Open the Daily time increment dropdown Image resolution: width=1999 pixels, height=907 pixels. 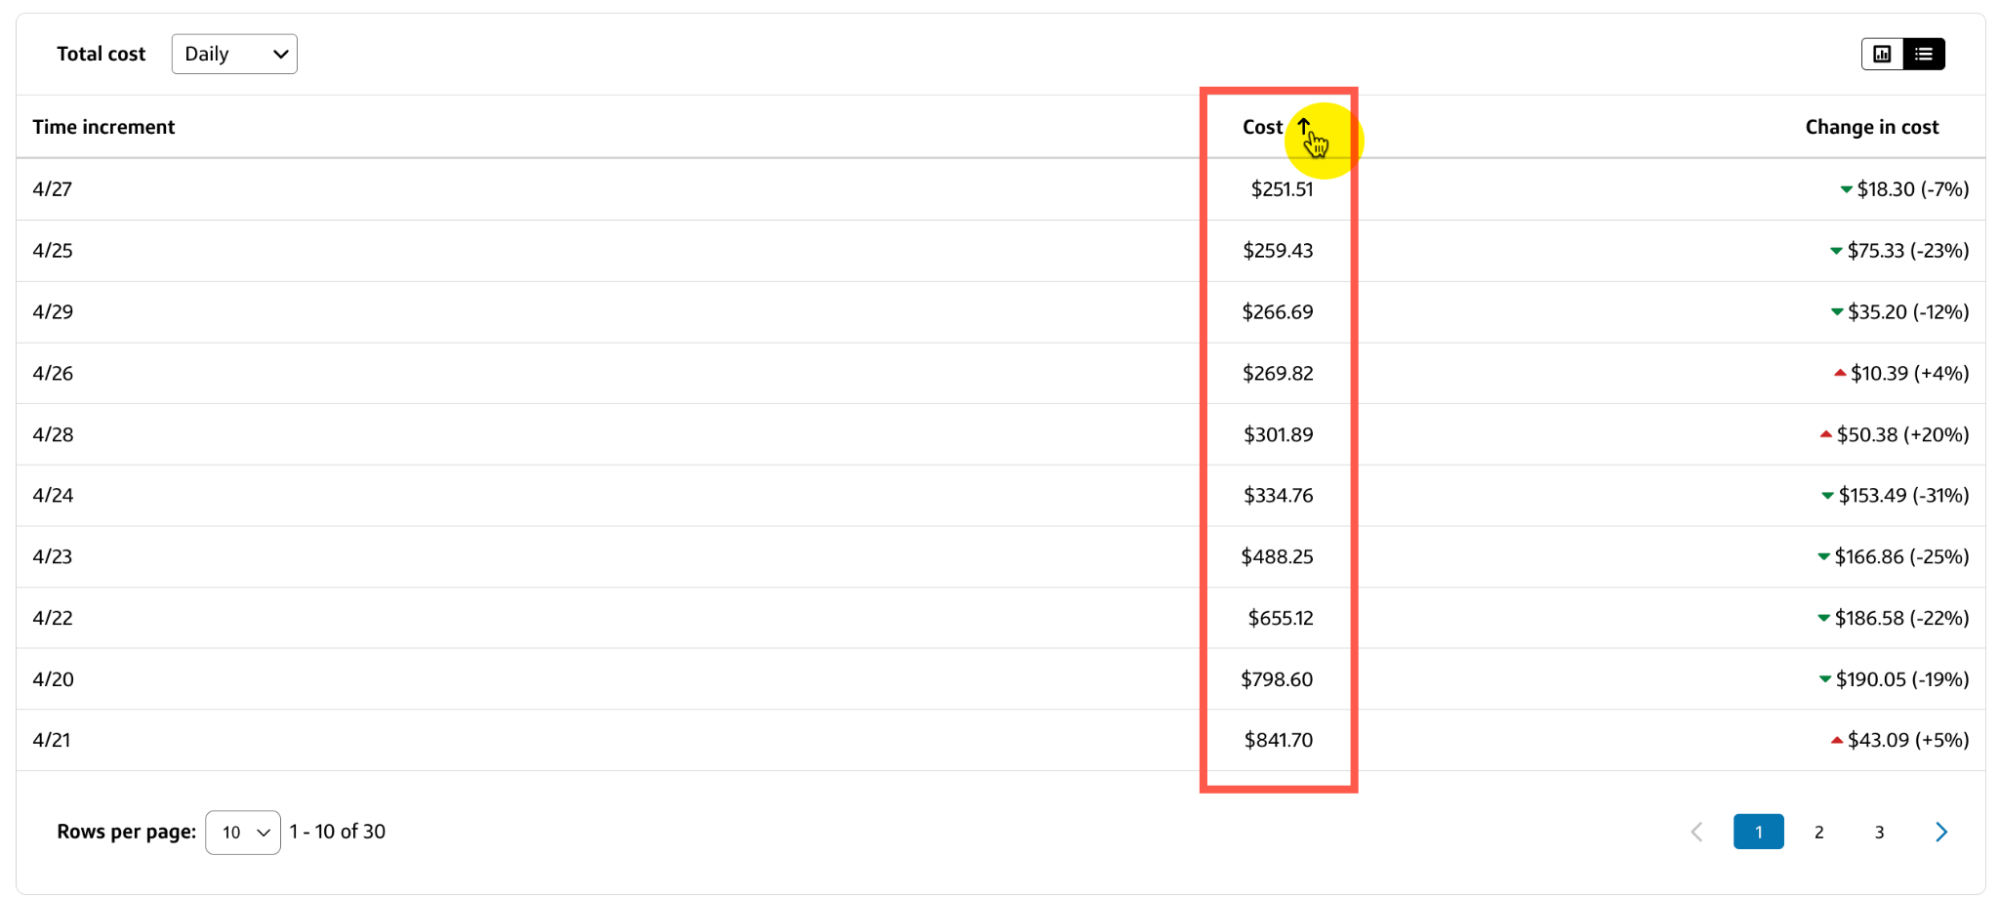point(234,54)
